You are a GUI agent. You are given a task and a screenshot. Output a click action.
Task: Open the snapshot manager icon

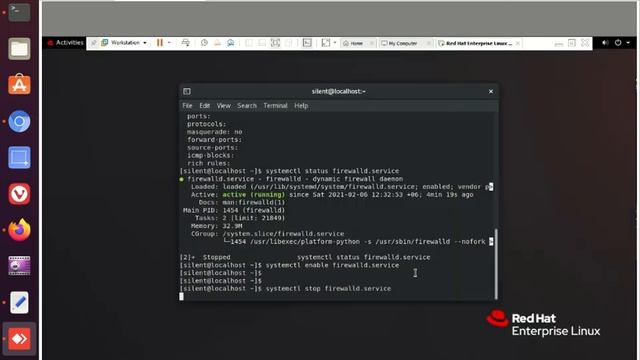[231, 43]
